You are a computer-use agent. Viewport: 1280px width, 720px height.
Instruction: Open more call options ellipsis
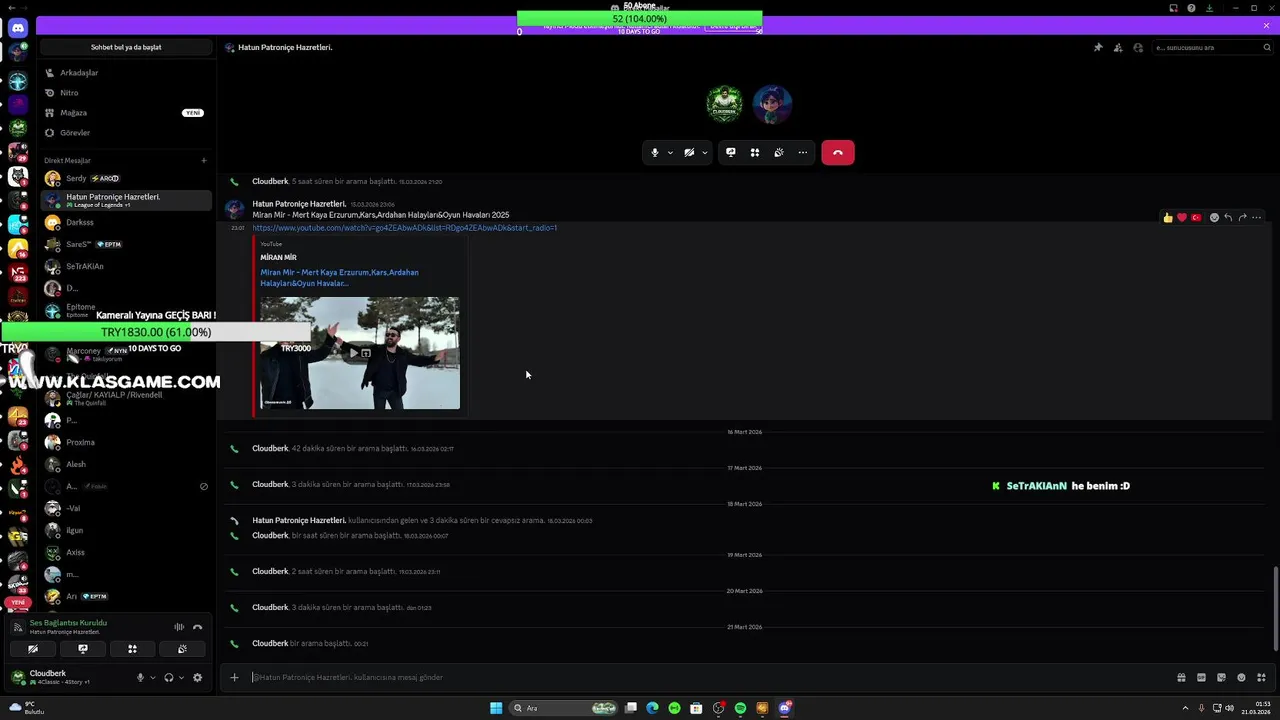(x=803, y=153)
